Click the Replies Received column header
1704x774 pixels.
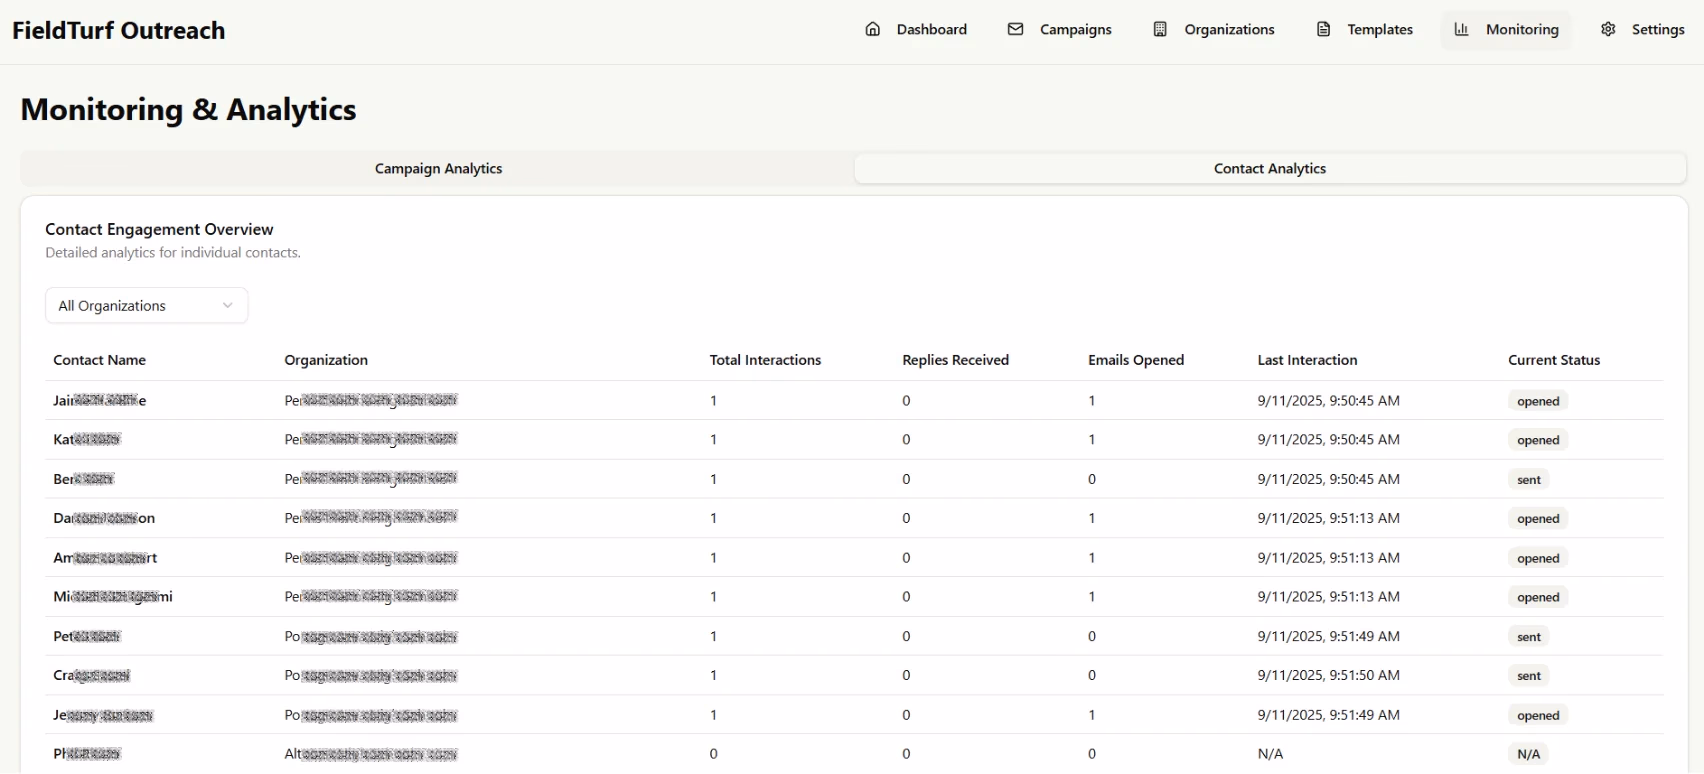(x=955, y=360)
